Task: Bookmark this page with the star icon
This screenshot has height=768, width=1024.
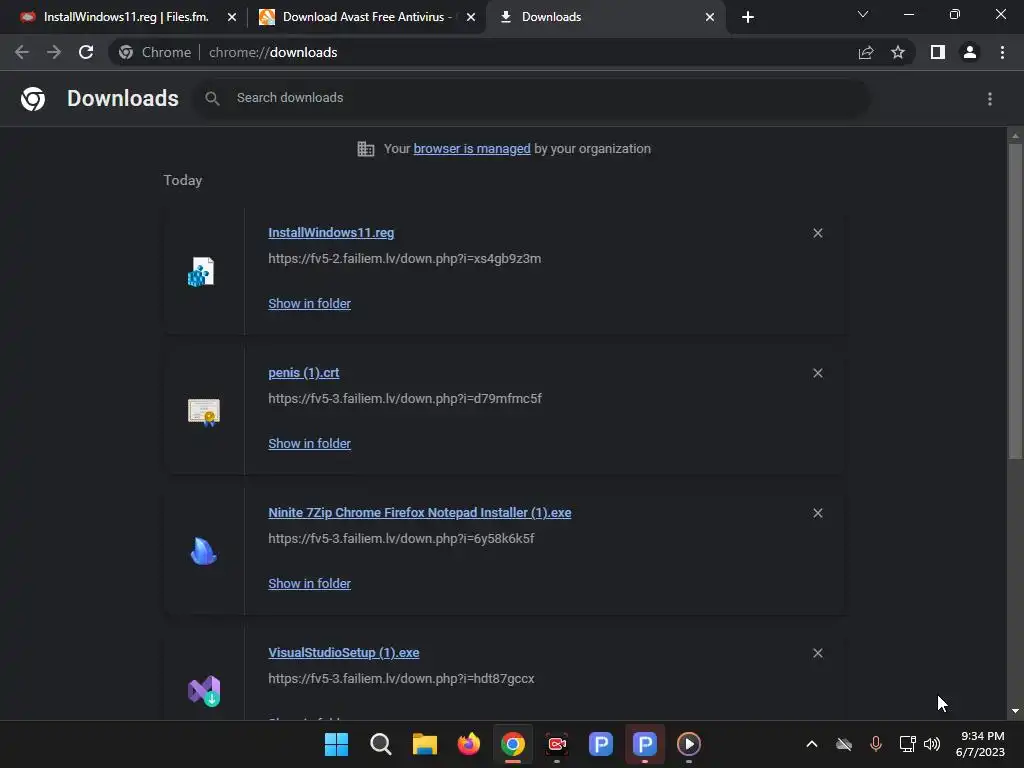Action: click(898, 52)
